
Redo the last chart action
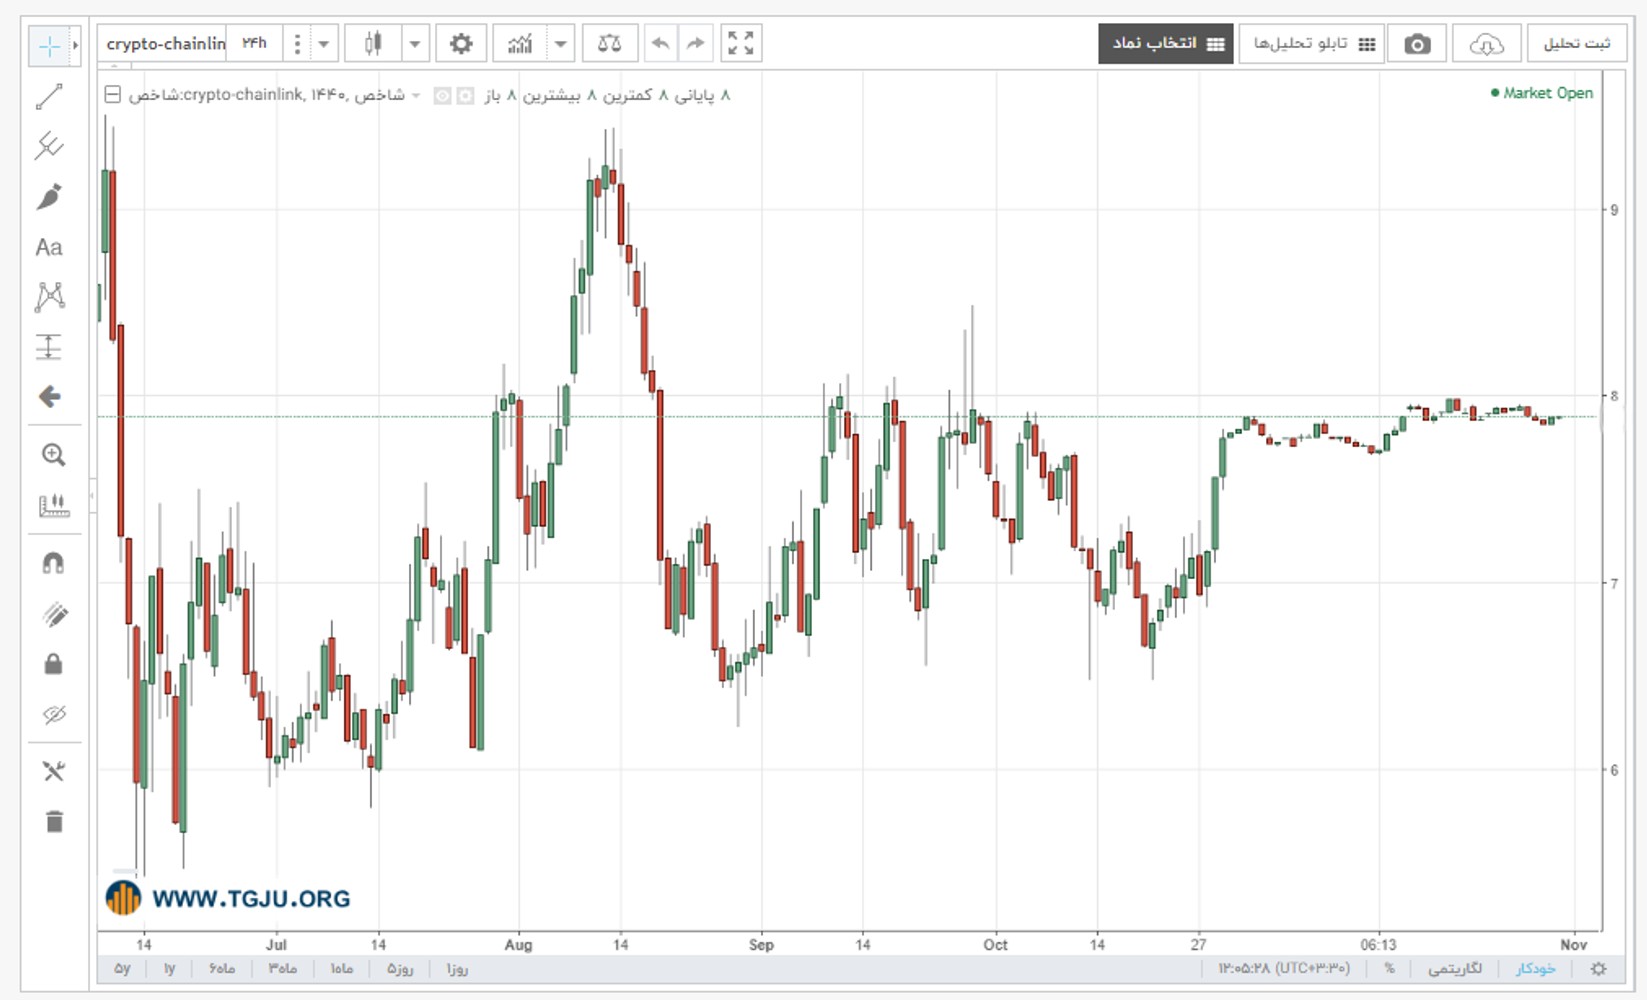695,44
